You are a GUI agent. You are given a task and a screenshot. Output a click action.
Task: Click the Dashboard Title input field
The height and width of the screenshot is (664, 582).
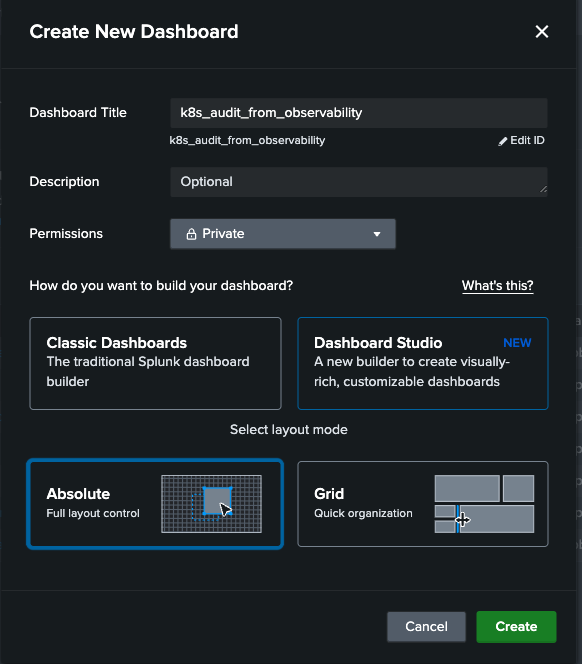(358, 113)
